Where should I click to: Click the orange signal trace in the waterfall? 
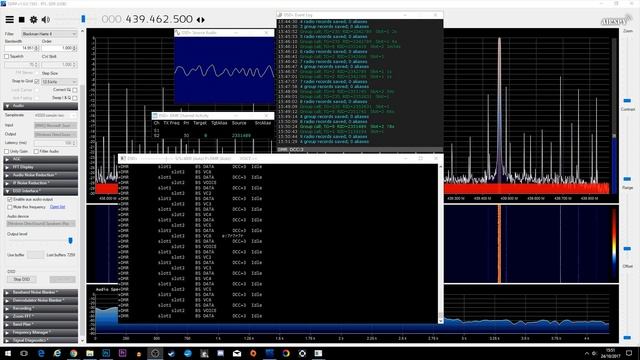499,244
